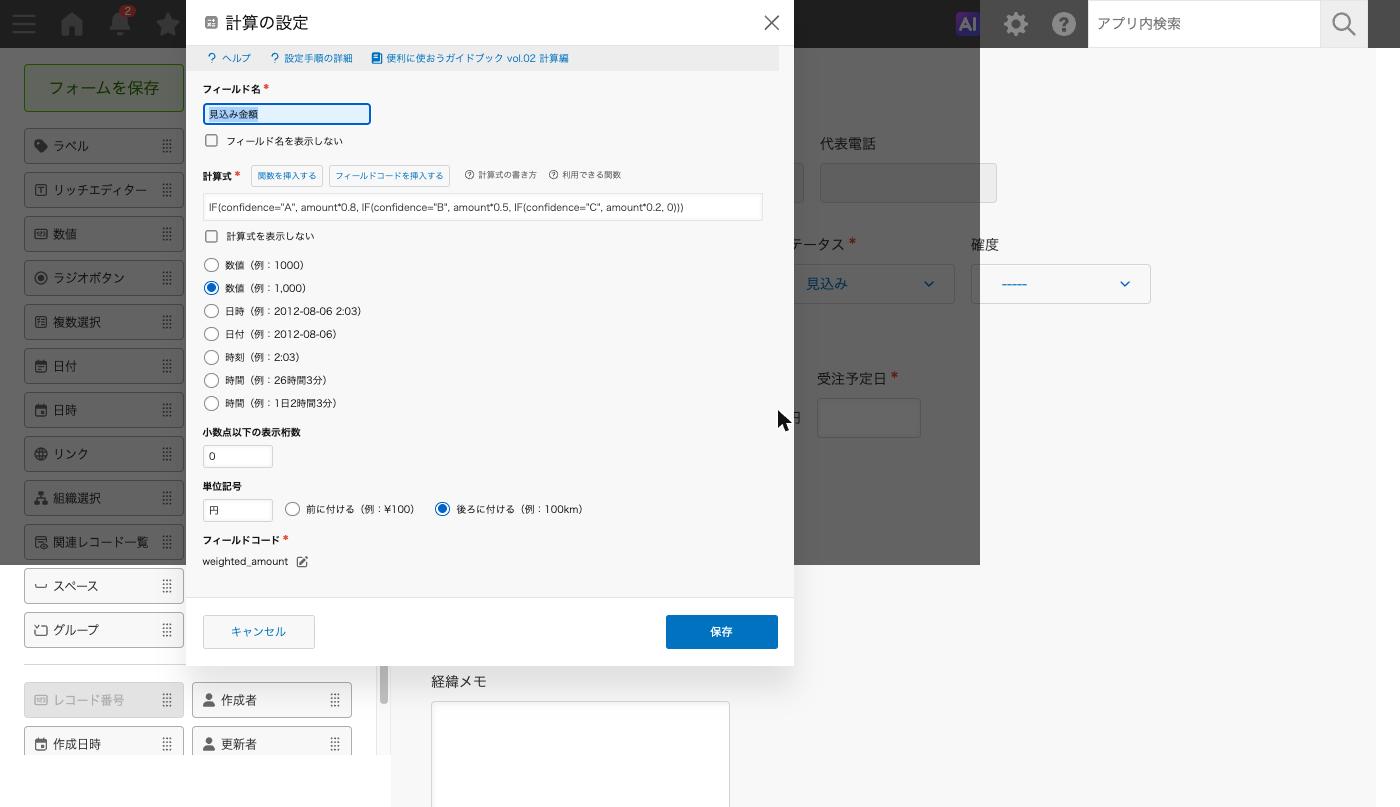Image resolution: width=1400 pixels, height=807 pixels.
Task: Open 計算式の書き方 help link
Action: [501, 175]
